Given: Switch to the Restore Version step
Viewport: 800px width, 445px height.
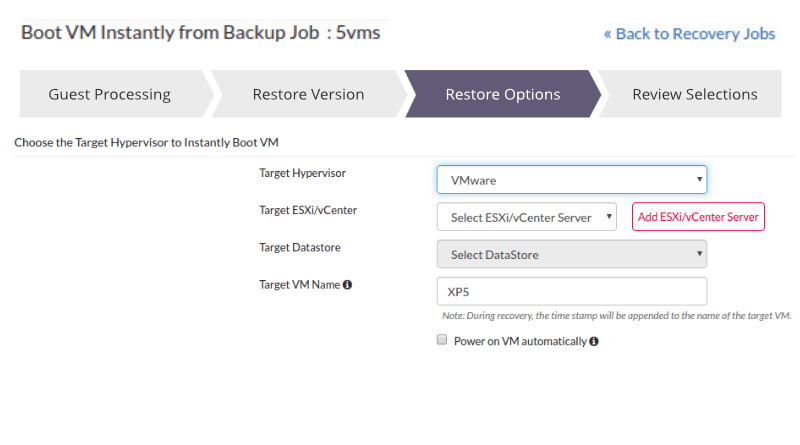Looking at the screenshot, I should coord(308,95).
